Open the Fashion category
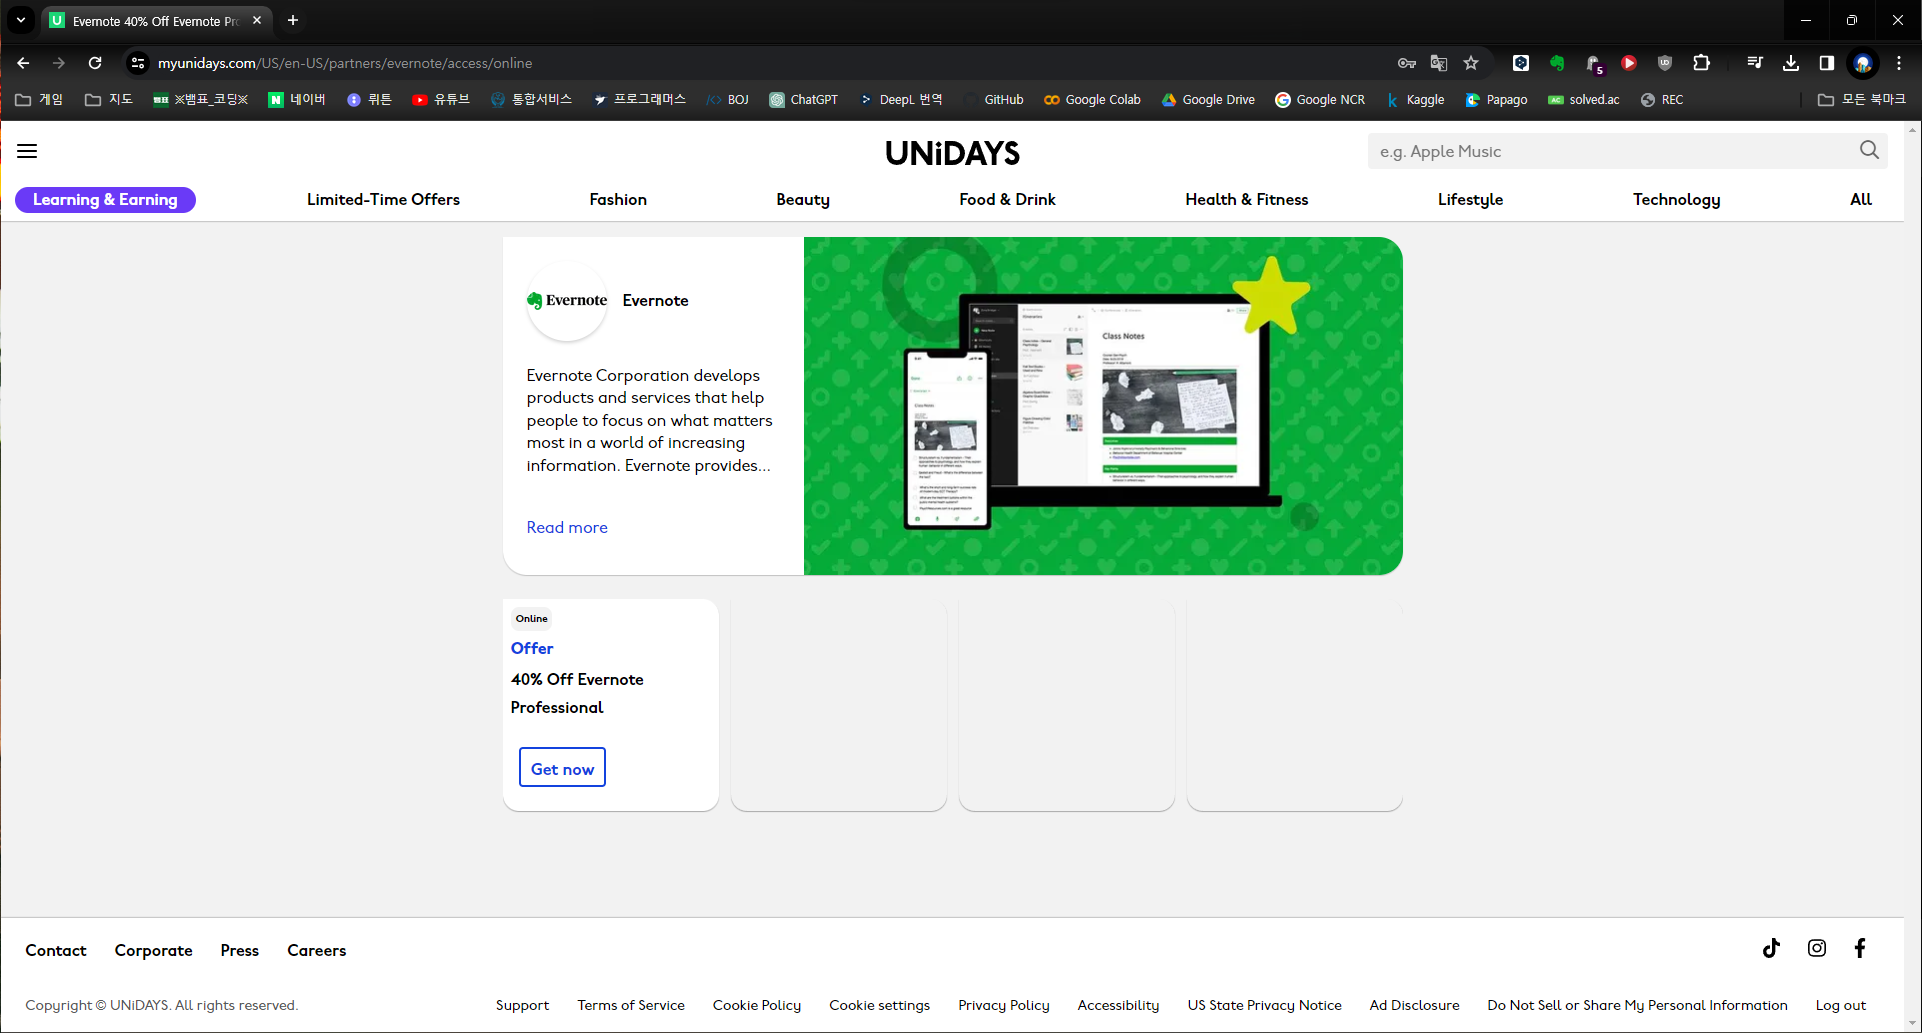Viewport: 1922px width, 1033px height. (618, 199)
